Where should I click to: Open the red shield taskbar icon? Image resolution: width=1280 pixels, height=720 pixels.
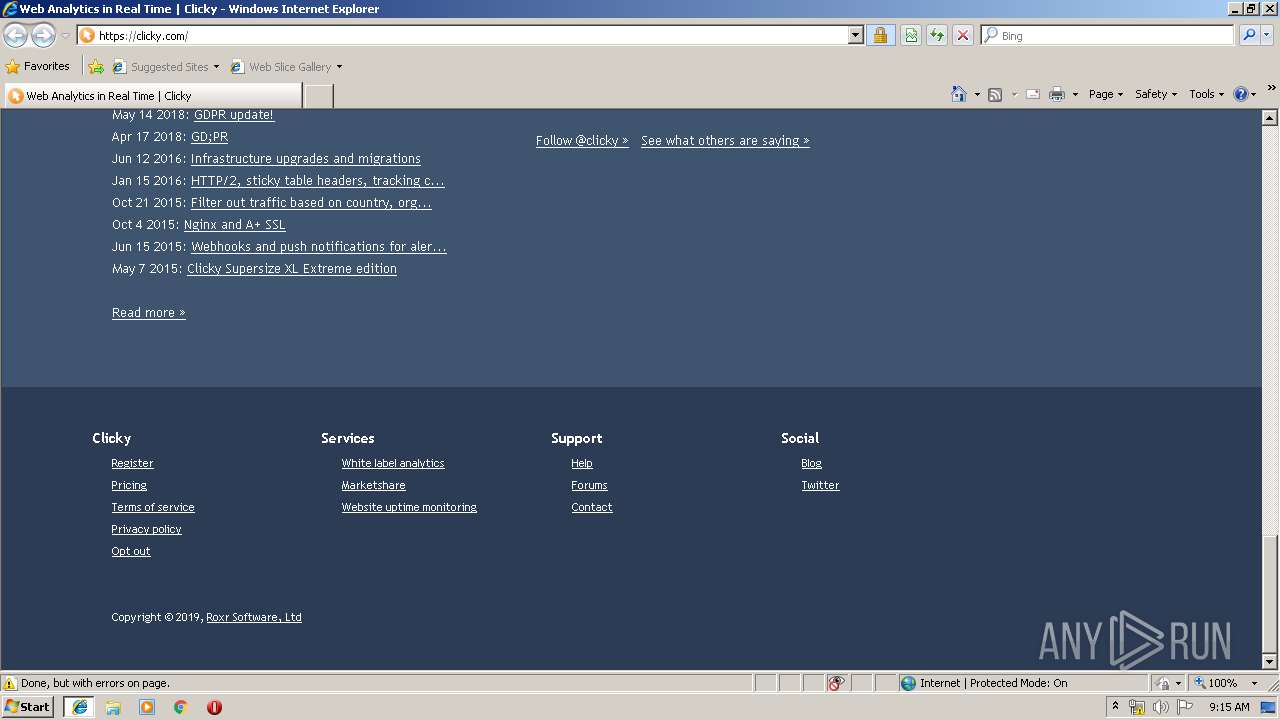tap(214, 707)
